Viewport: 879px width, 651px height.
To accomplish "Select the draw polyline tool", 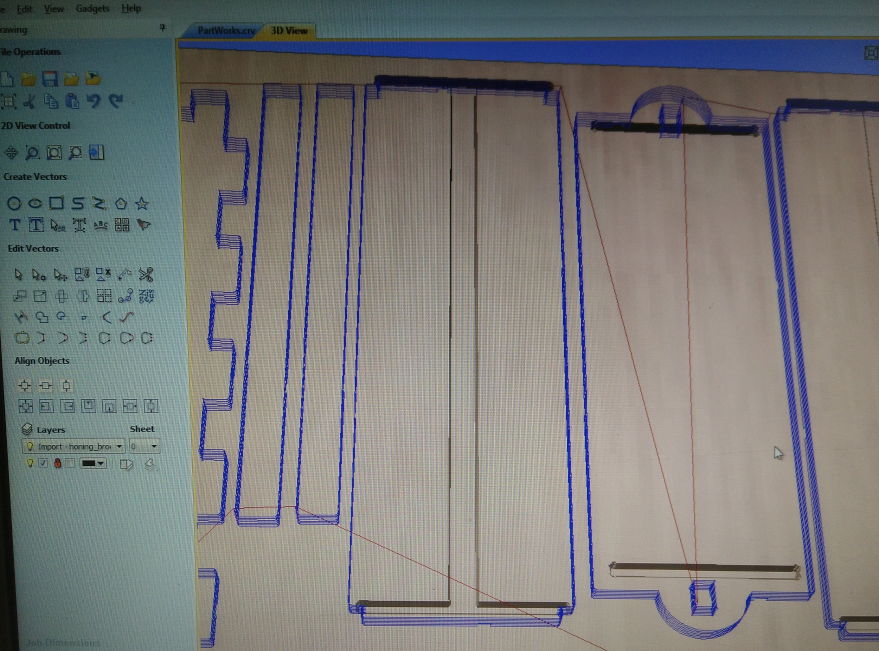I will tap(99, 203).
